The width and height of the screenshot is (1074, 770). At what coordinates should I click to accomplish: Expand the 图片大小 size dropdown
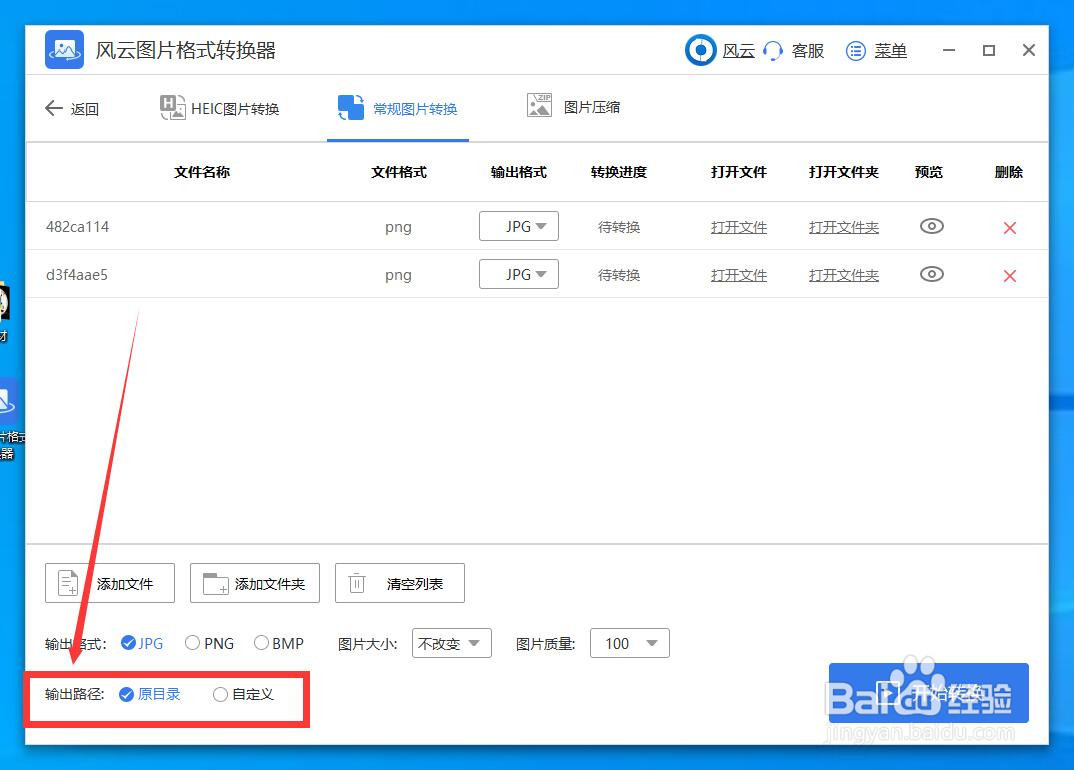(451, 643)
